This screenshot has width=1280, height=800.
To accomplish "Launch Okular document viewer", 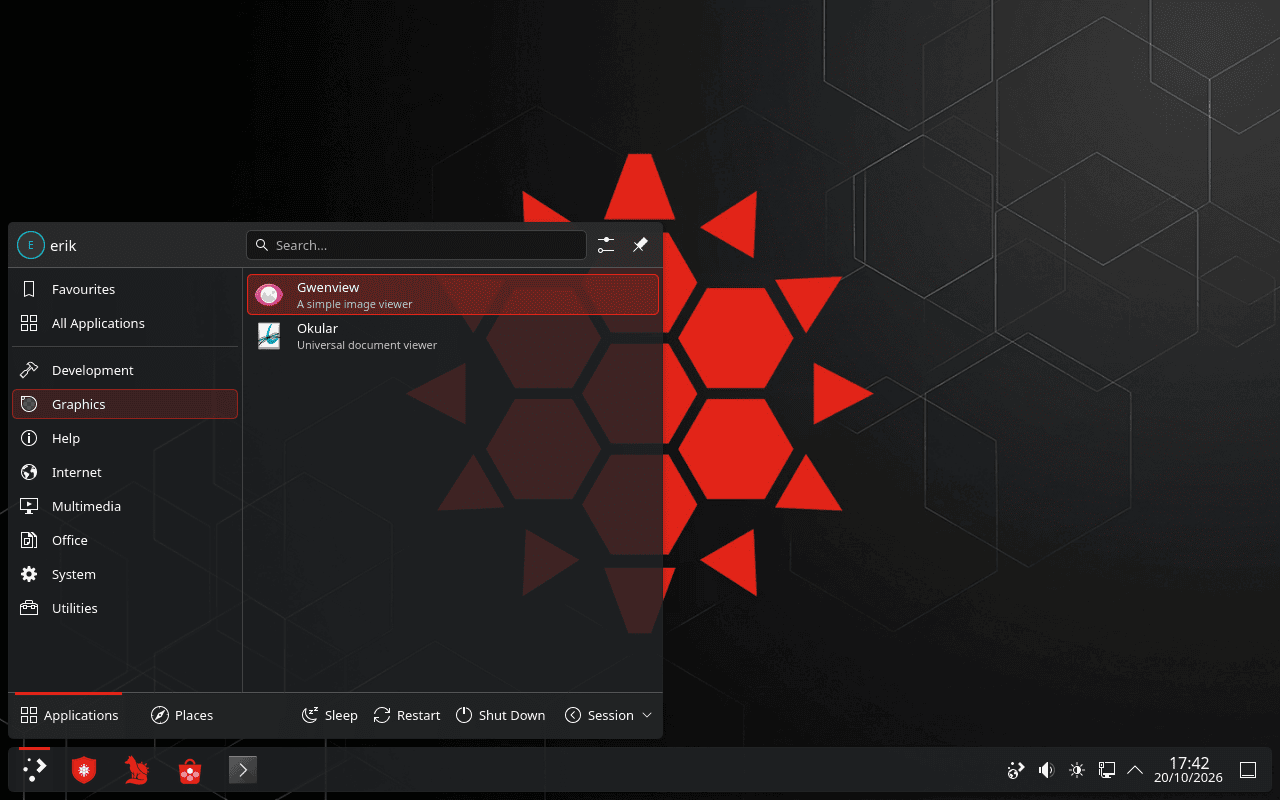I will (x=453, y=336).
